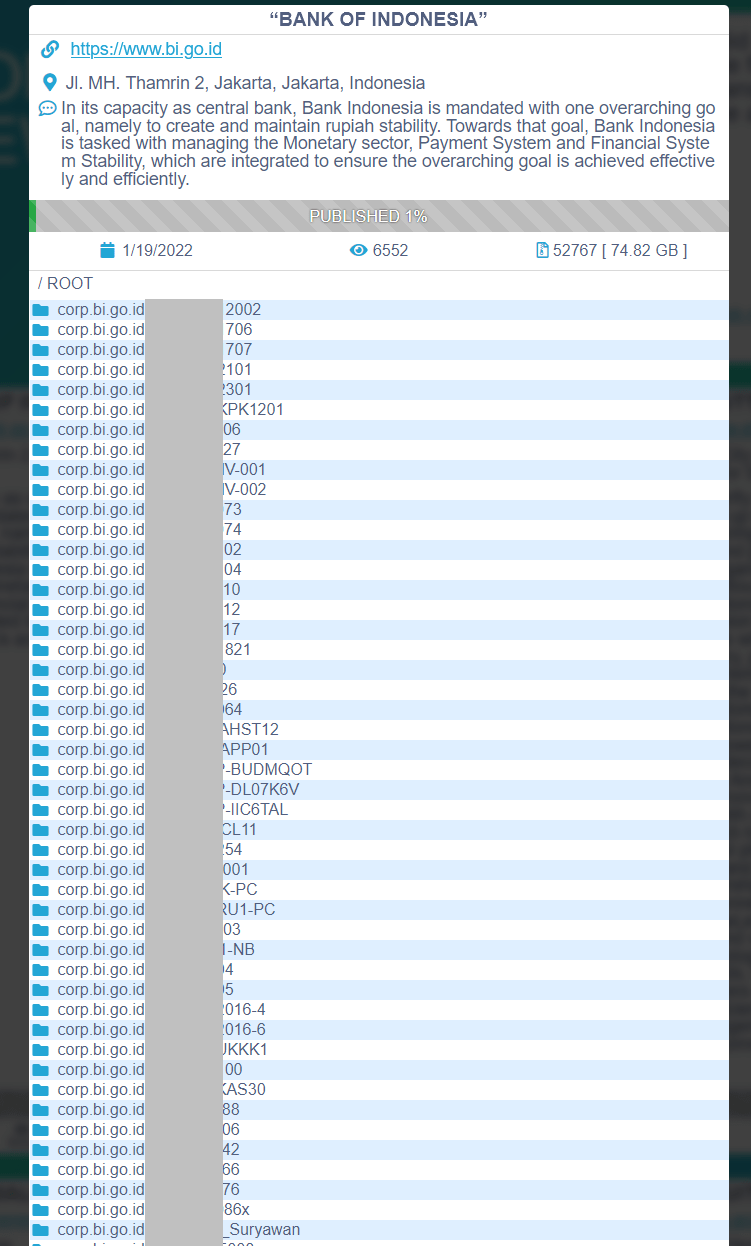Click the calendar icon next to 1/19/2022
This screenshot has height=1248, width=751.
click(108, 250)
